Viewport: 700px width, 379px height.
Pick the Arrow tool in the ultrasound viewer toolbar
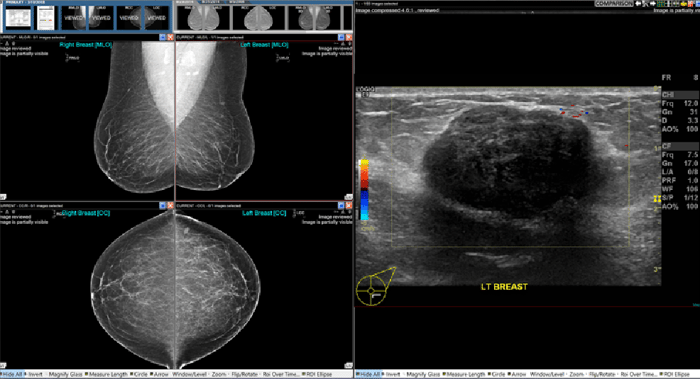[x=517, y=374]
